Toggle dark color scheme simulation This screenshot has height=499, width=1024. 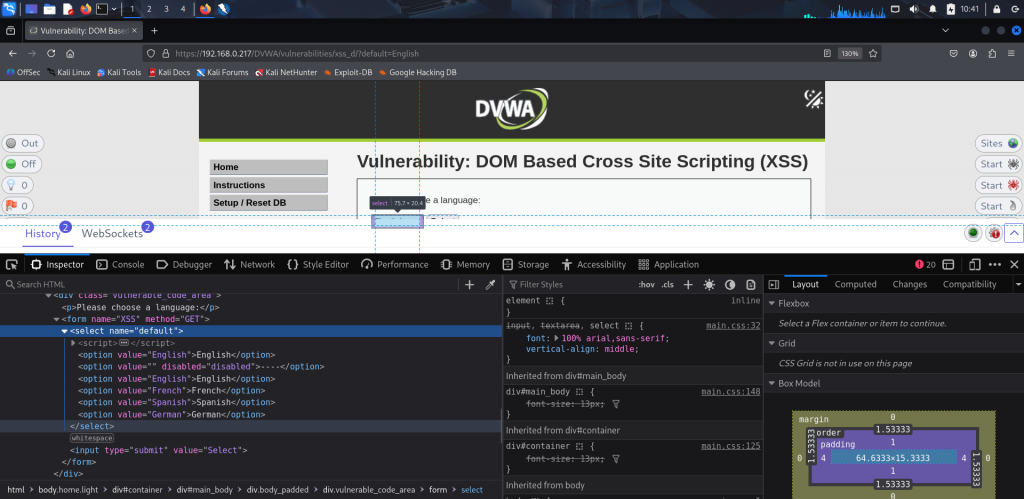[x=730, y=284]
